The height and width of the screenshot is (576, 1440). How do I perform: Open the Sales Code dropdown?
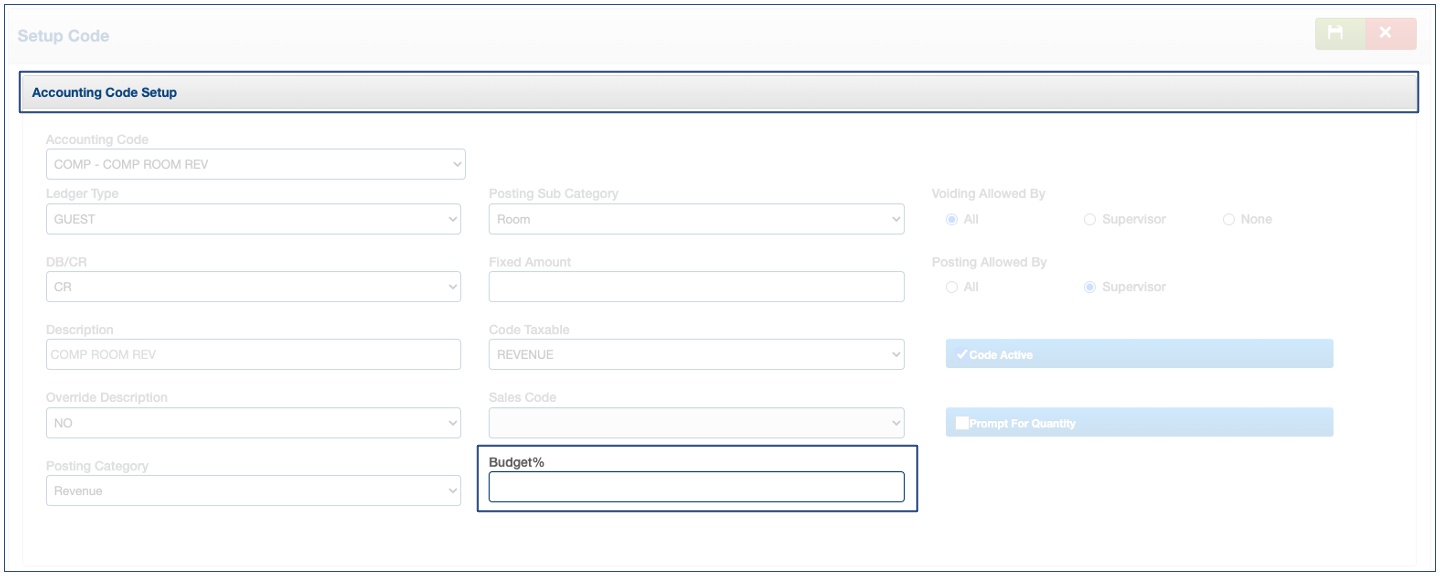point(696,422)
